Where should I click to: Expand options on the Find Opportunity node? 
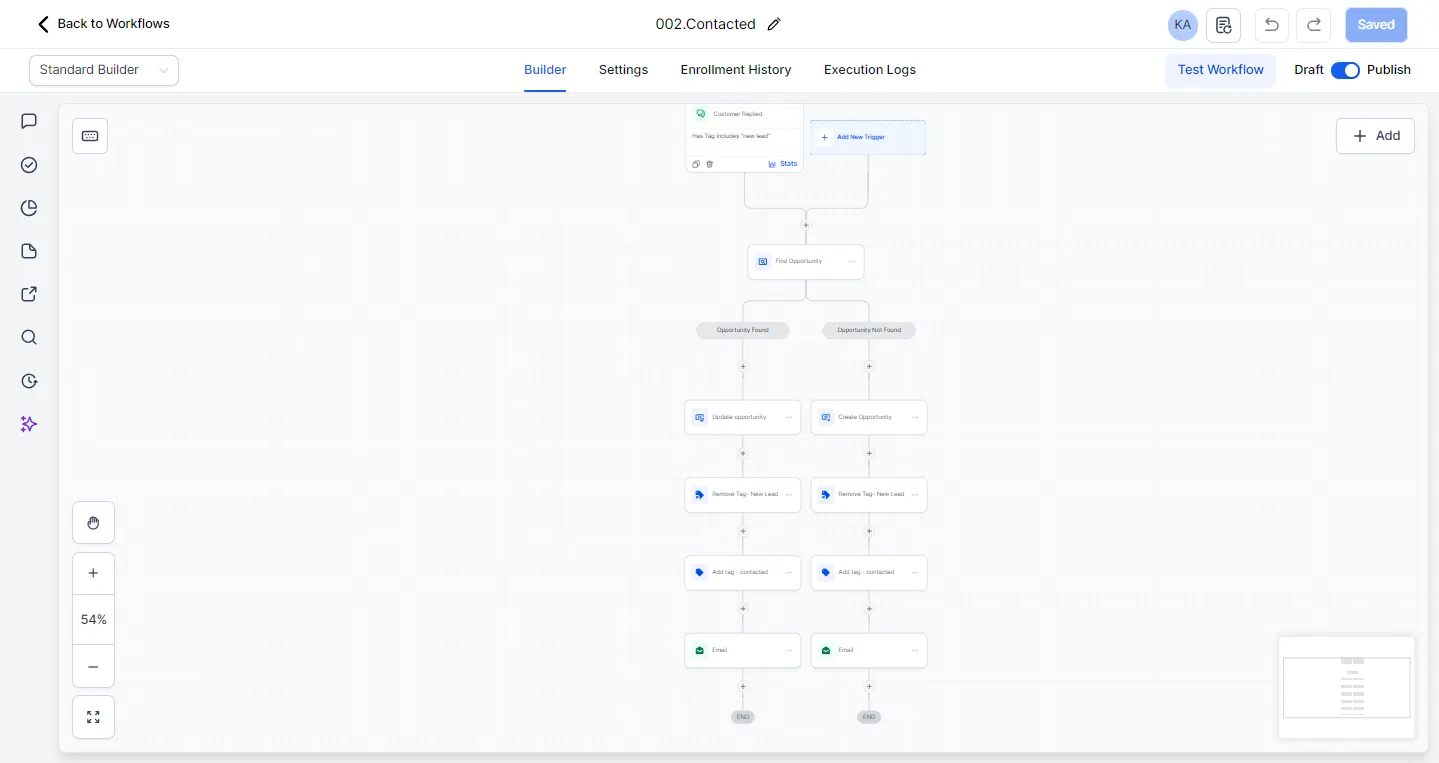[x=851, y=261]
